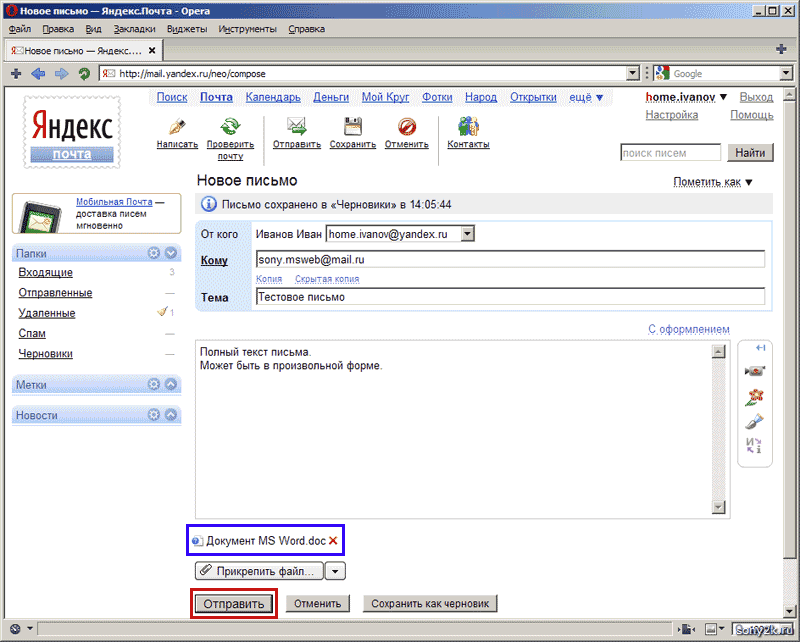Open the Входящие folder
The image size is (800, 642).
(45, 273)
